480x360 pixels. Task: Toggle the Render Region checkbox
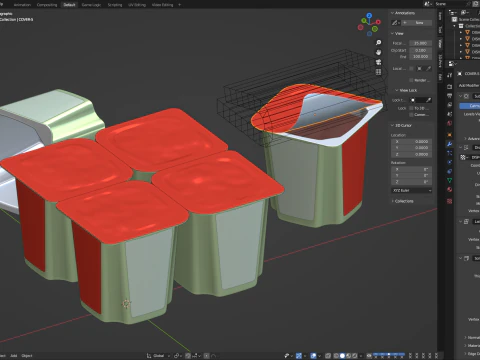(411, 80)
